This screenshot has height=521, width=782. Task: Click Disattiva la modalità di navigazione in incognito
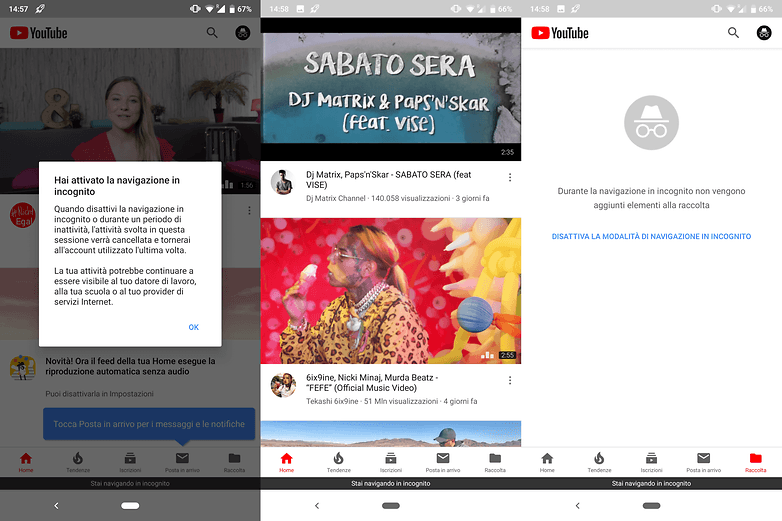tap(651, 236)
